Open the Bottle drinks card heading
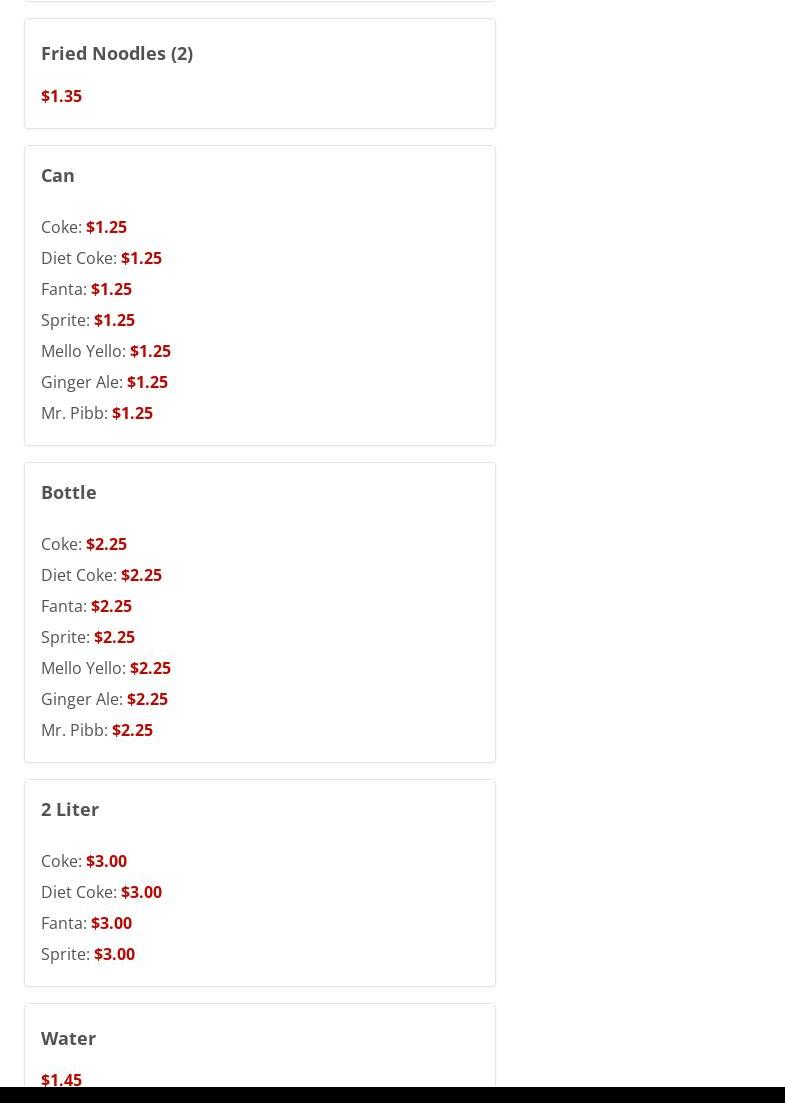 pos(68,492)
